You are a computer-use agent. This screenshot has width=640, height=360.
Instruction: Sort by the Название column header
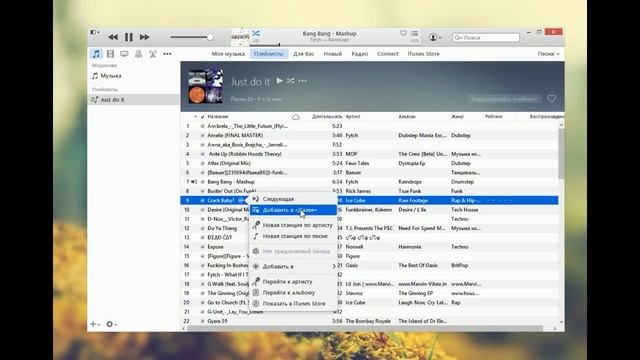(218, 117)
